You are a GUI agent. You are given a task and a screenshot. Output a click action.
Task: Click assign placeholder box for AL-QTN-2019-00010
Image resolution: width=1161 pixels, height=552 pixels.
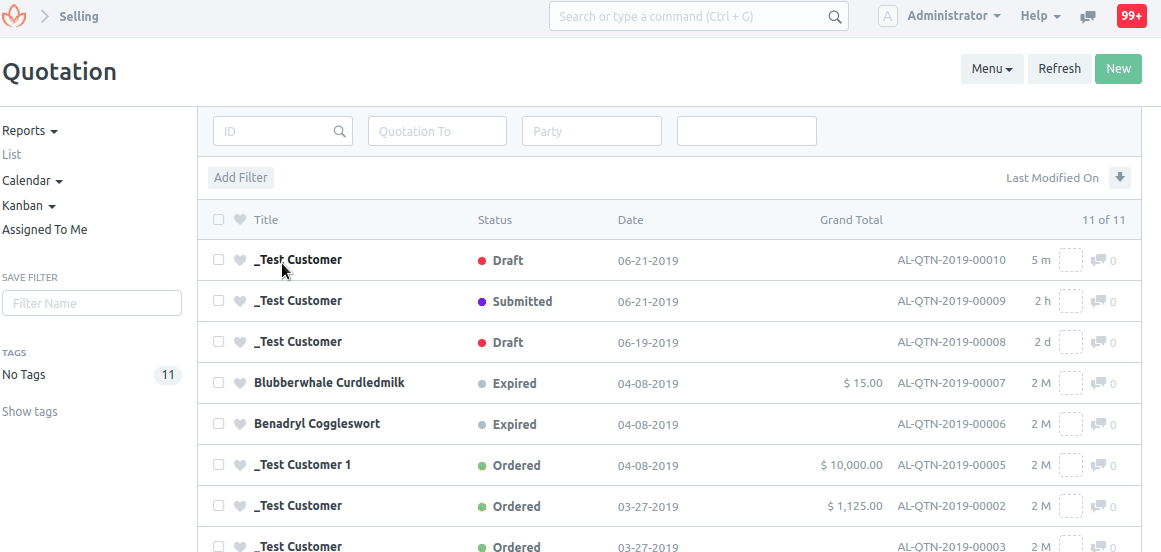click(x=1071, y=260)
